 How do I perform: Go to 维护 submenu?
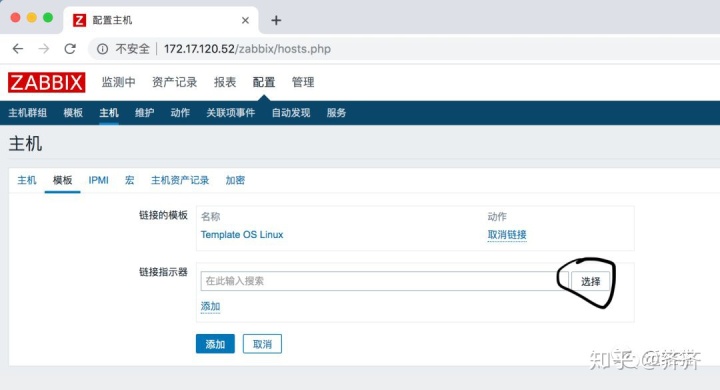144,113
